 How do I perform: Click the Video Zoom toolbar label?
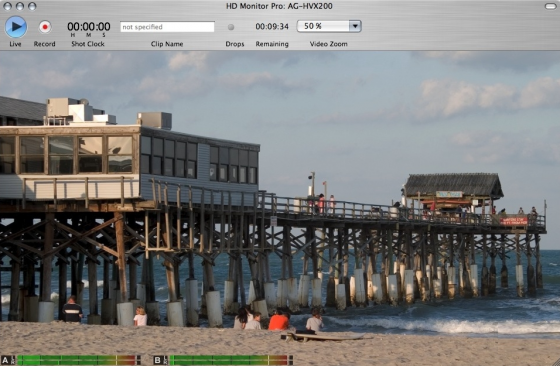click(x=329, y=44)
